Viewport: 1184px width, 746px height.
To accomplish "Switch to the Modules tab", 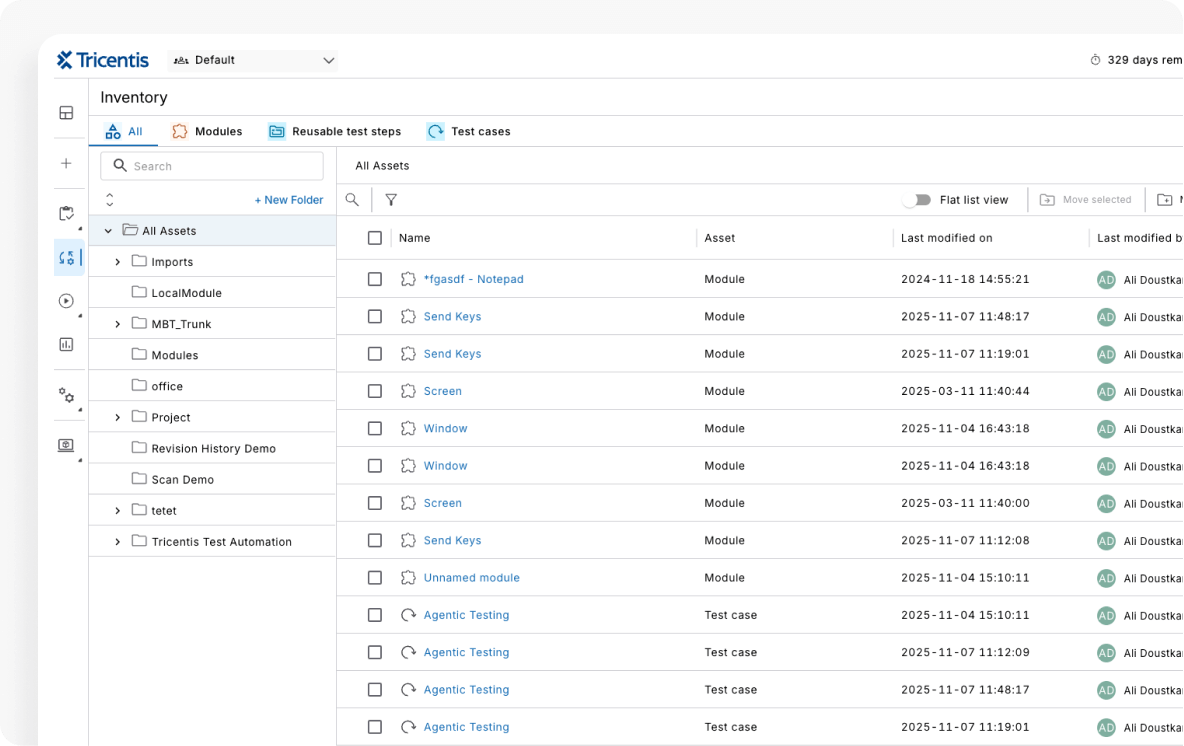I will tap(207, 131).
